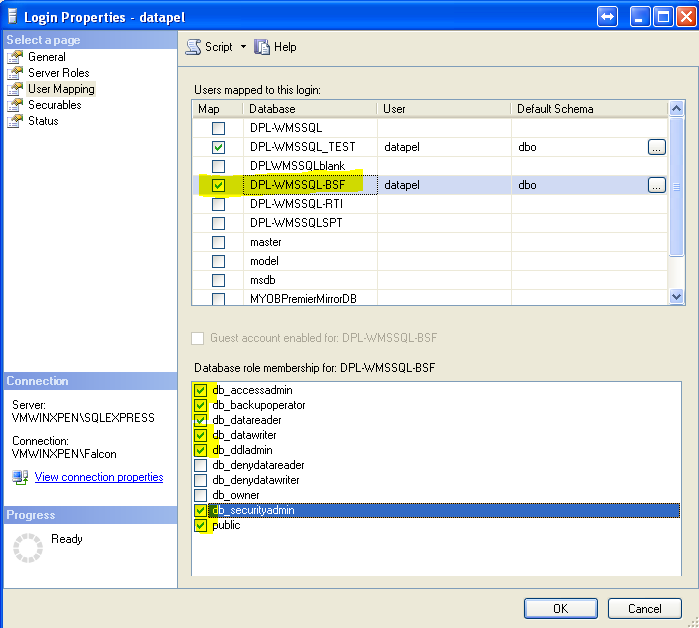The width and height of the screenshot is (699, 628).
Task: Select the DPL-WMSSQL-RTI database name
Action: click(296, 204)
